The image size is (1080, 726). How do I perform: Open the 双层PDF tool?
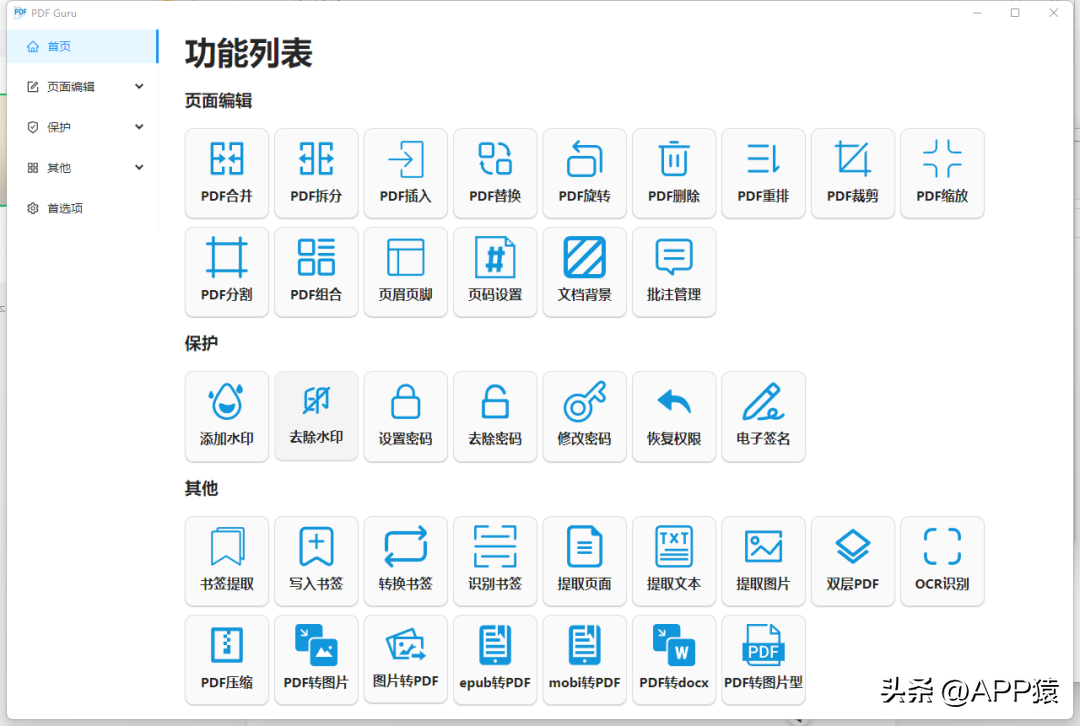853,561
